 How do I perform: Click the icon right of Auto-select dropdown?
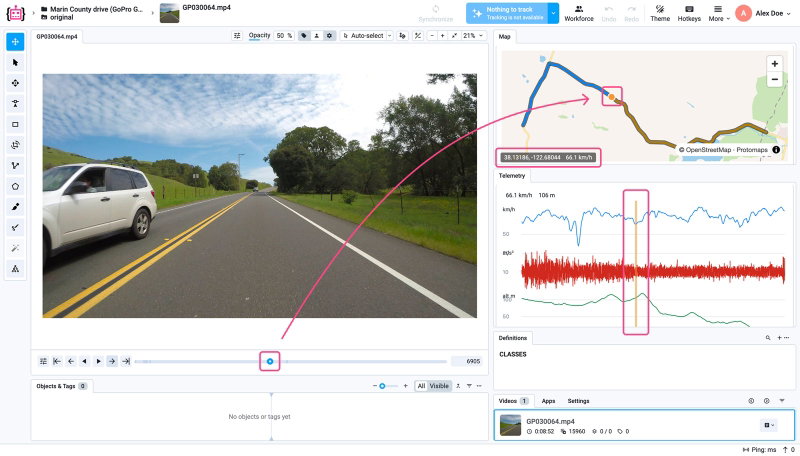pos(403,36)
